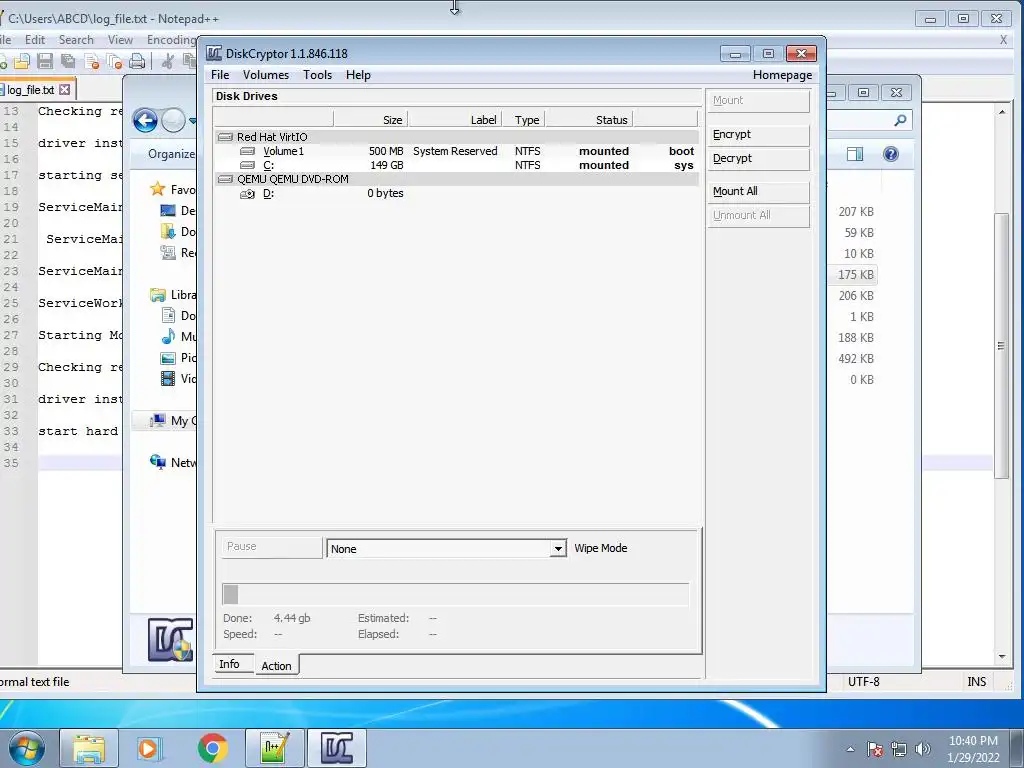Click the Status column header
This screenshot has height=768, width=1024.
[589, 120]
